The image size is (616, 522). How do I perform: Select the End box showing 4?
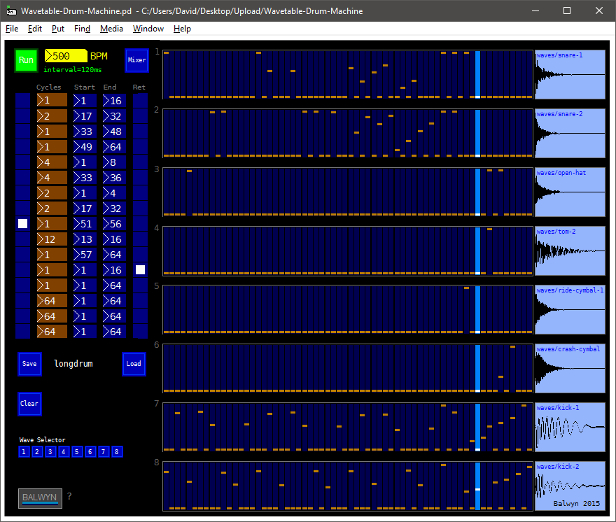[114, 193]
